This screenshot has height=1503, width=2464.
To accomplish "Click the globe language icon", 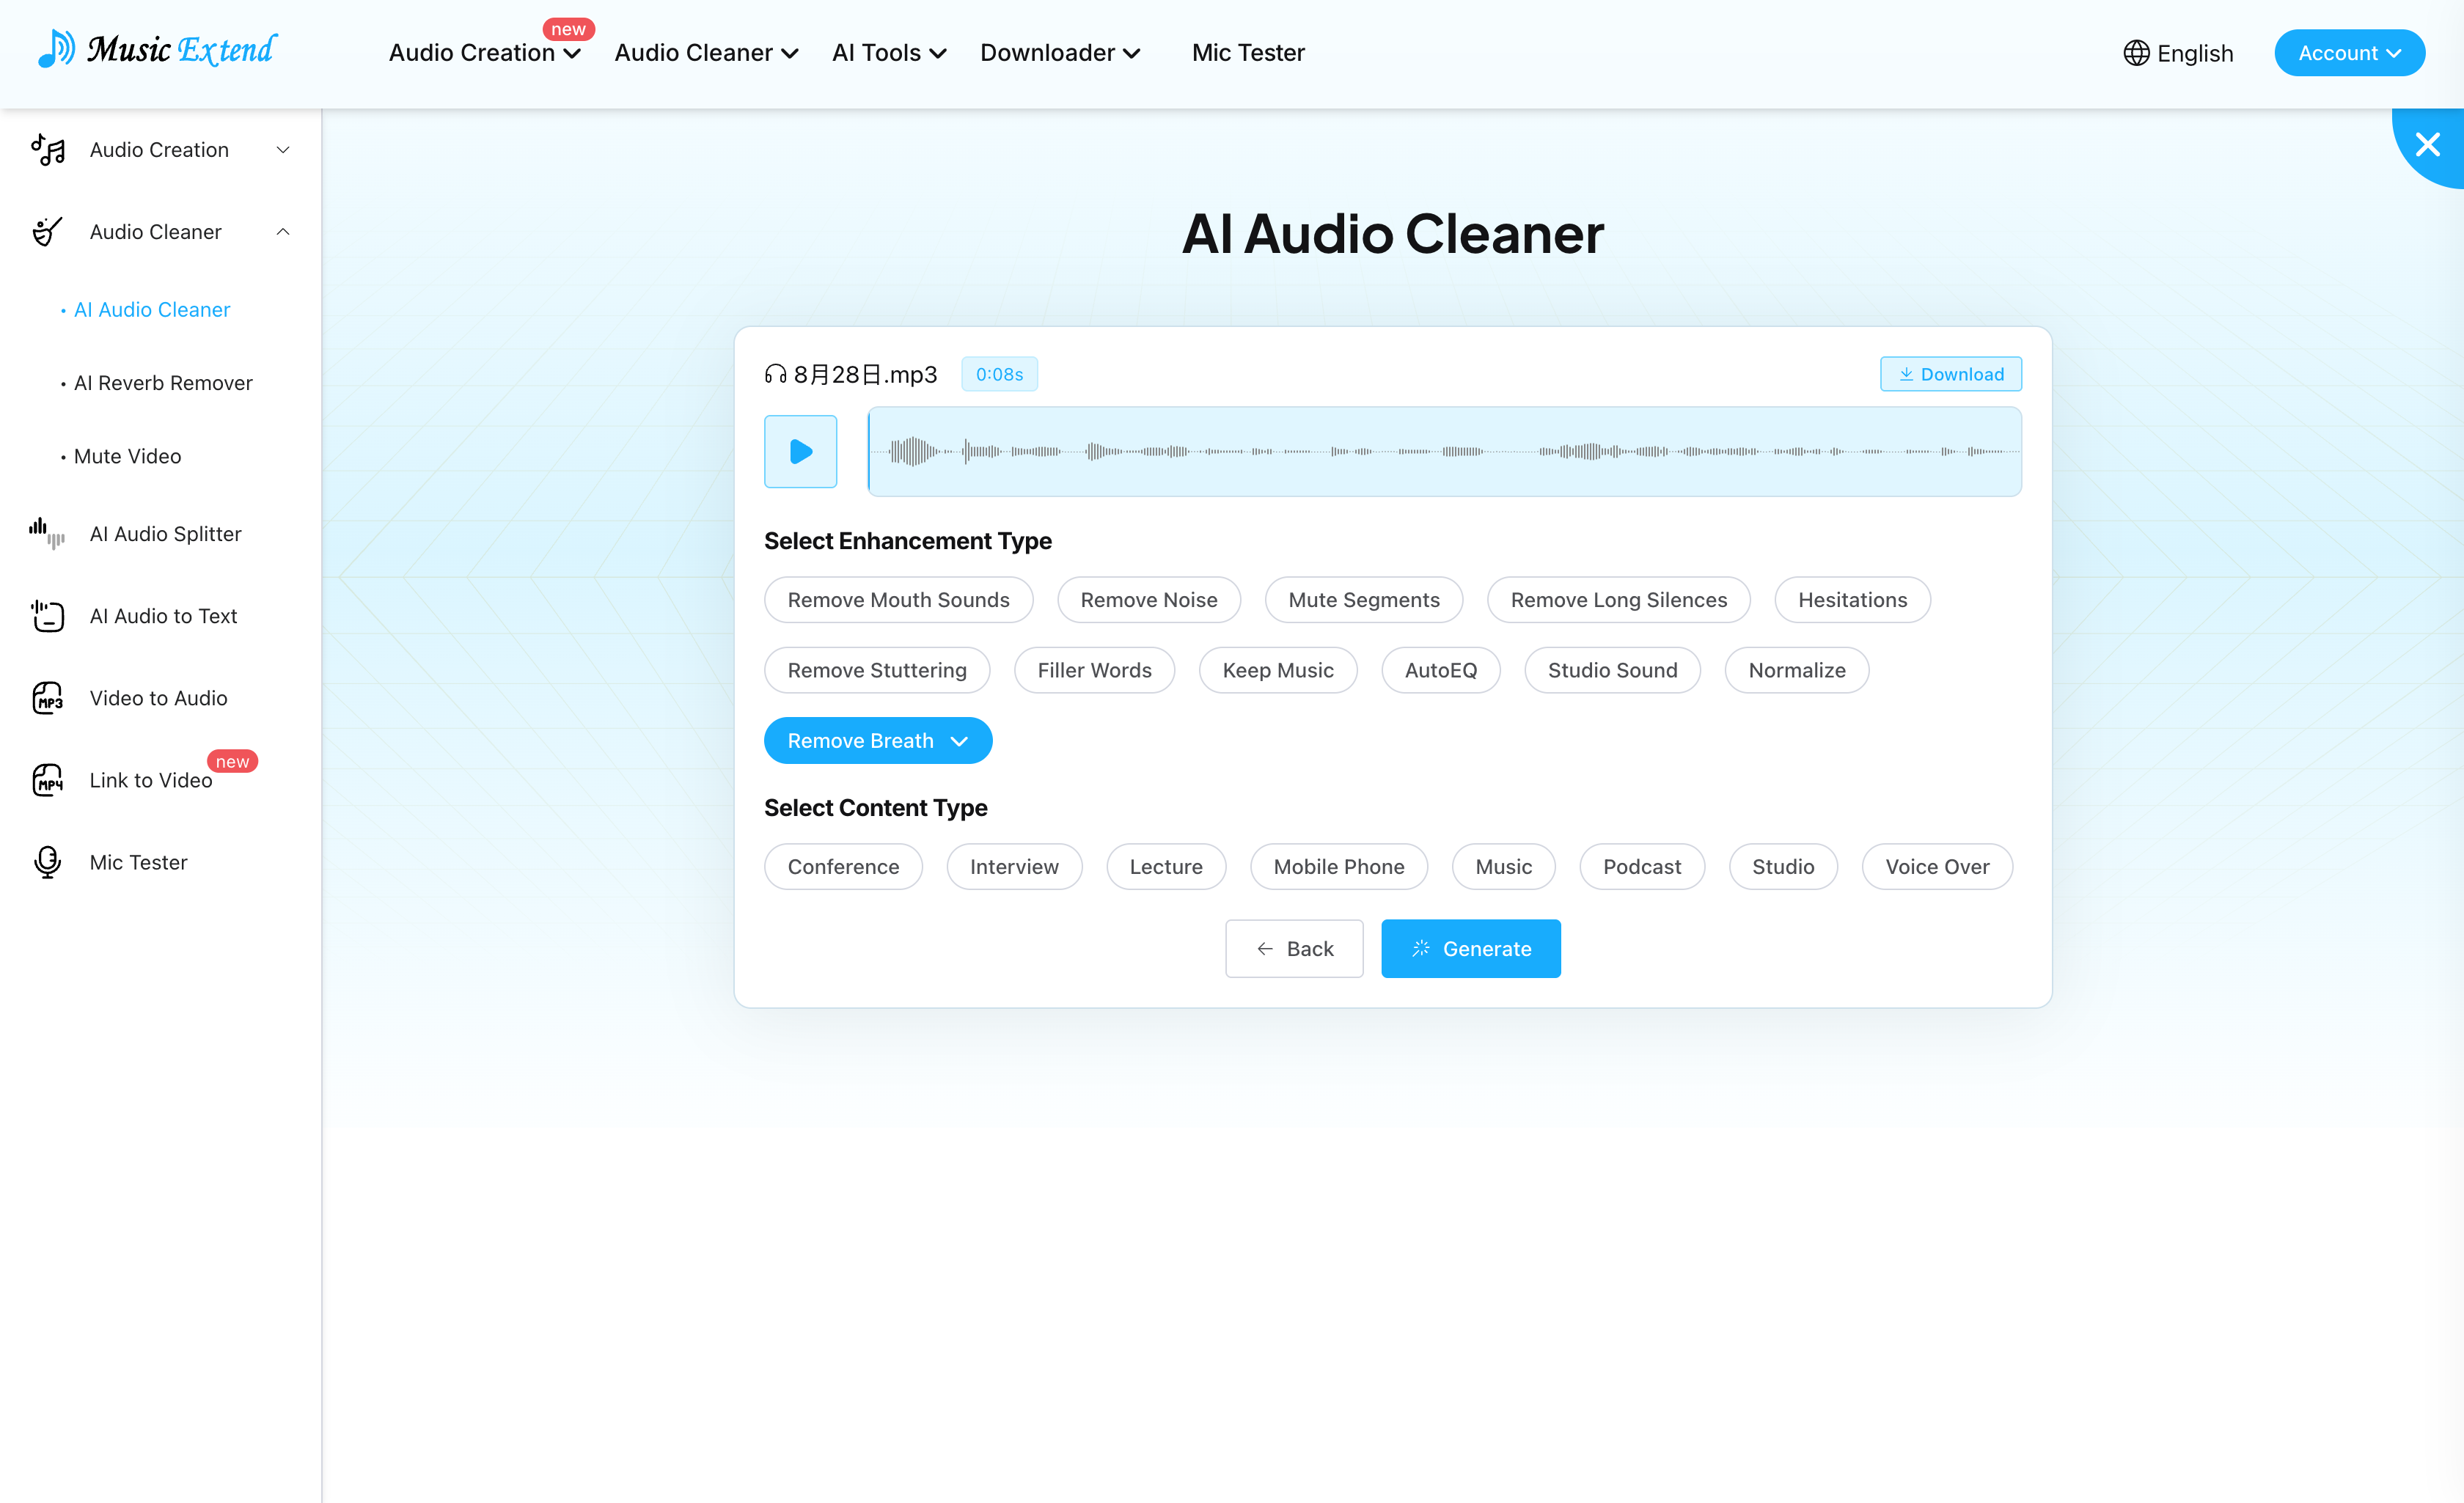I will [x=2136, y=53].
